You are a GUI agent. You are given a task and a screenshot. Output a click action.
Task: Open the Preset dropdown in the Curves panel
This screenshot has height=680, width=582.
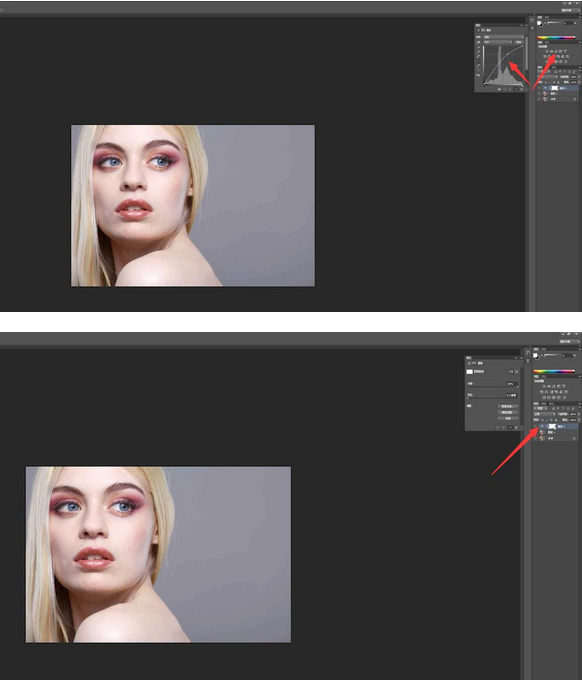(504, 37)
